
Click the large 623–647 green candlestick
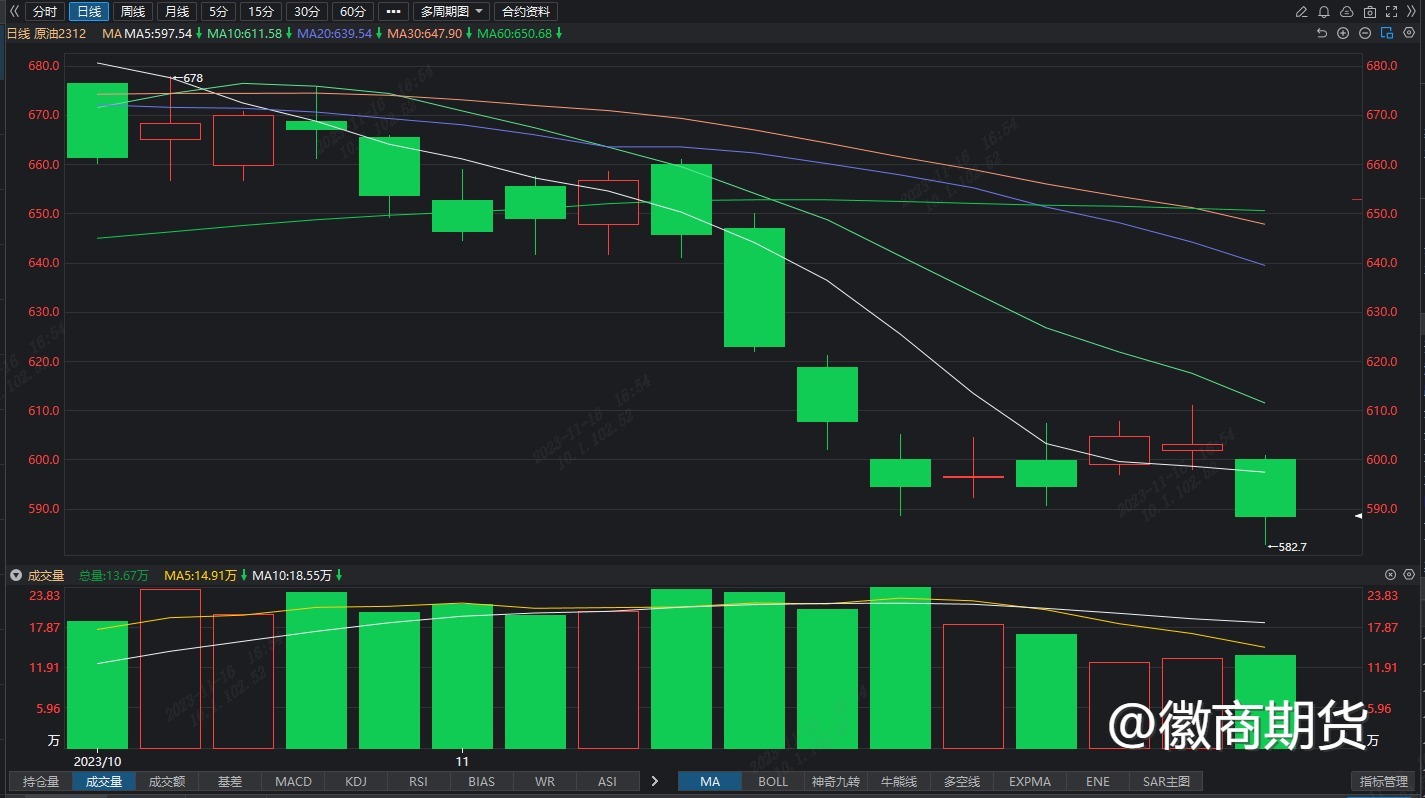pyautogui.click(x=755, y=287)
